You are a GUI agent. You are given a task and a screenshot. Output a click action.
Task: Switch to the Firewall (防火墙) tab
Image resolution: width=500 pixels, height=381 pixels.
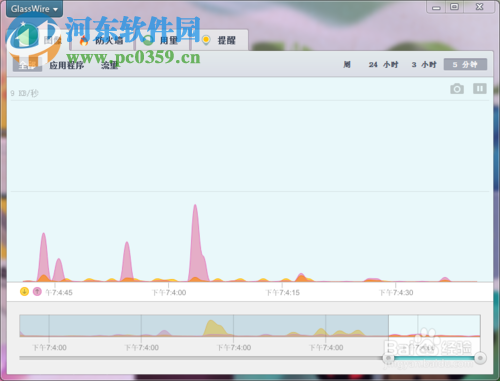click(x=102, y=40)
